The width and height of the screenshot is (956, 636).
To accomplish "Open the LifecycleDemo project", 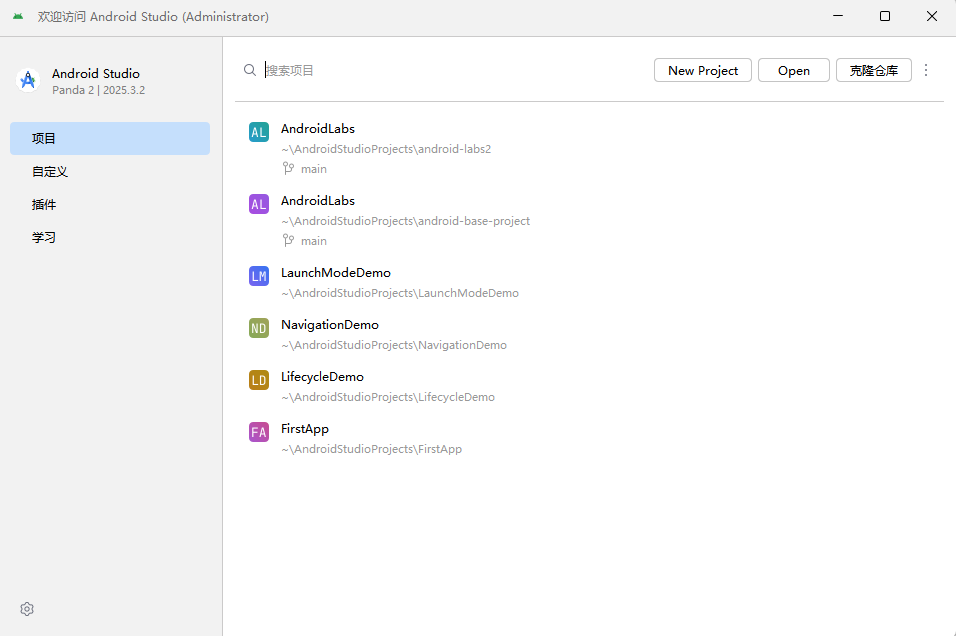I will click(589, 387).
